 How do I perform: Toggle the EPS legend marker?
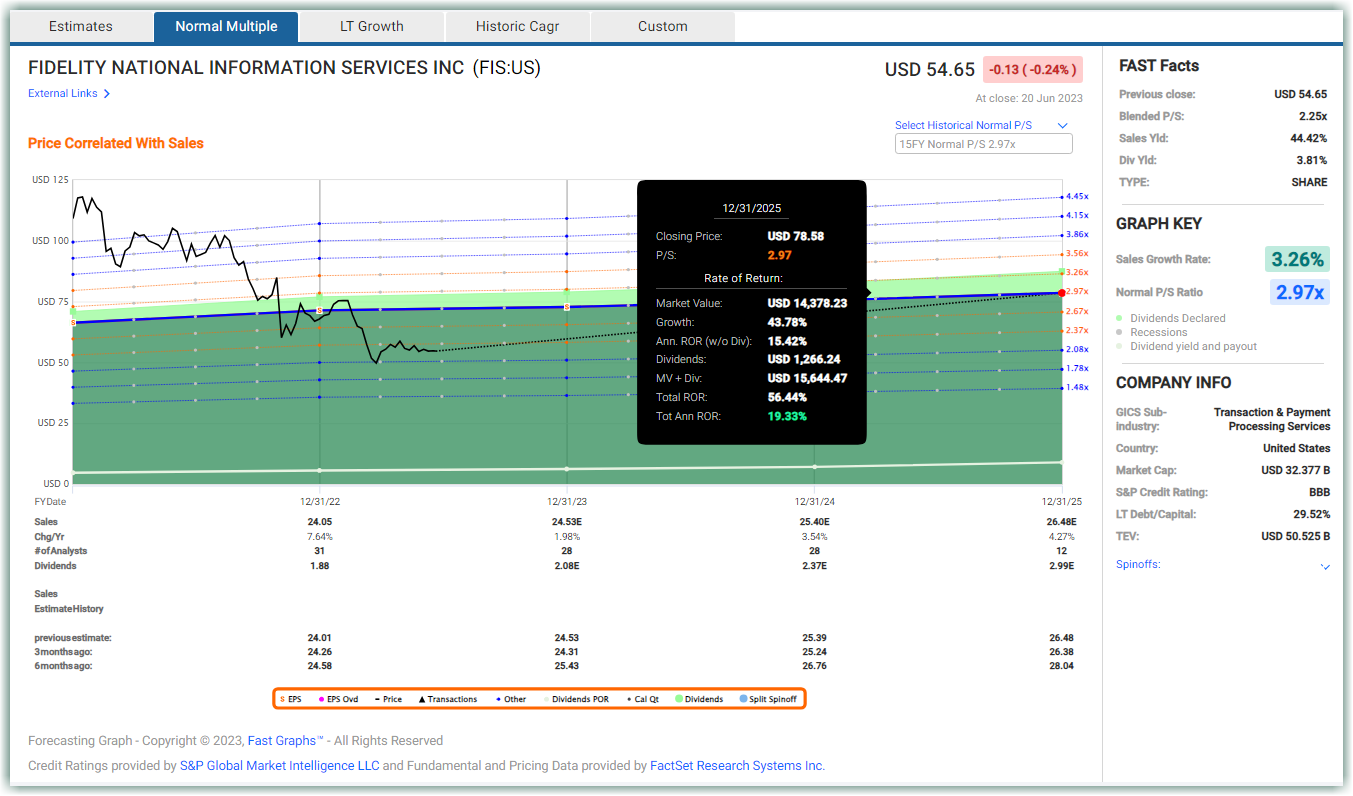point(290,699)
